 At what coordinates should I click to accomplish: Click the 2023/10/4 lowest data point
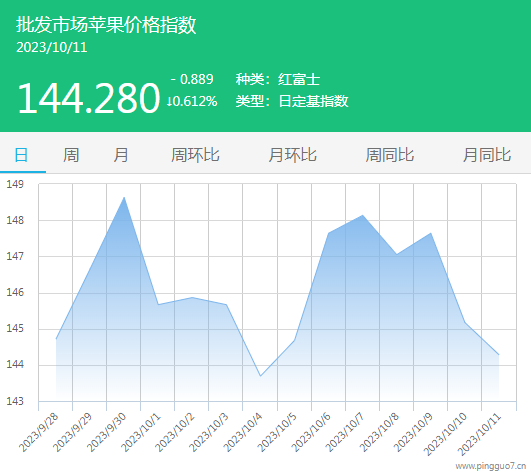pyautogui.click(x=260, y=376)
